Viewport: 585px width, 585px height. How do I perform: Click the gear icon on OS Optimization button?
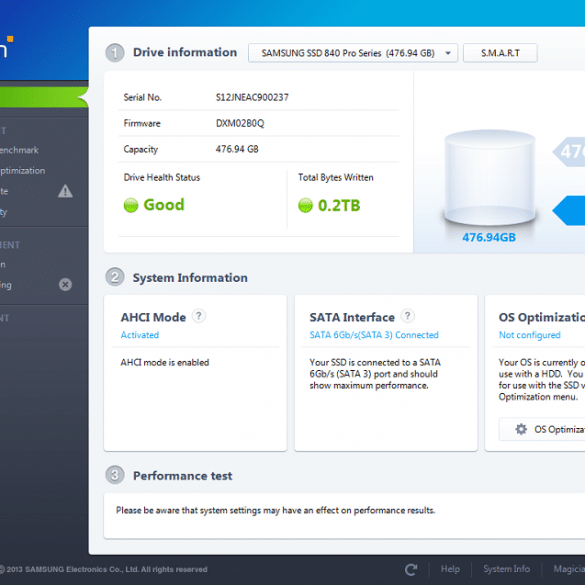point(521,429)
